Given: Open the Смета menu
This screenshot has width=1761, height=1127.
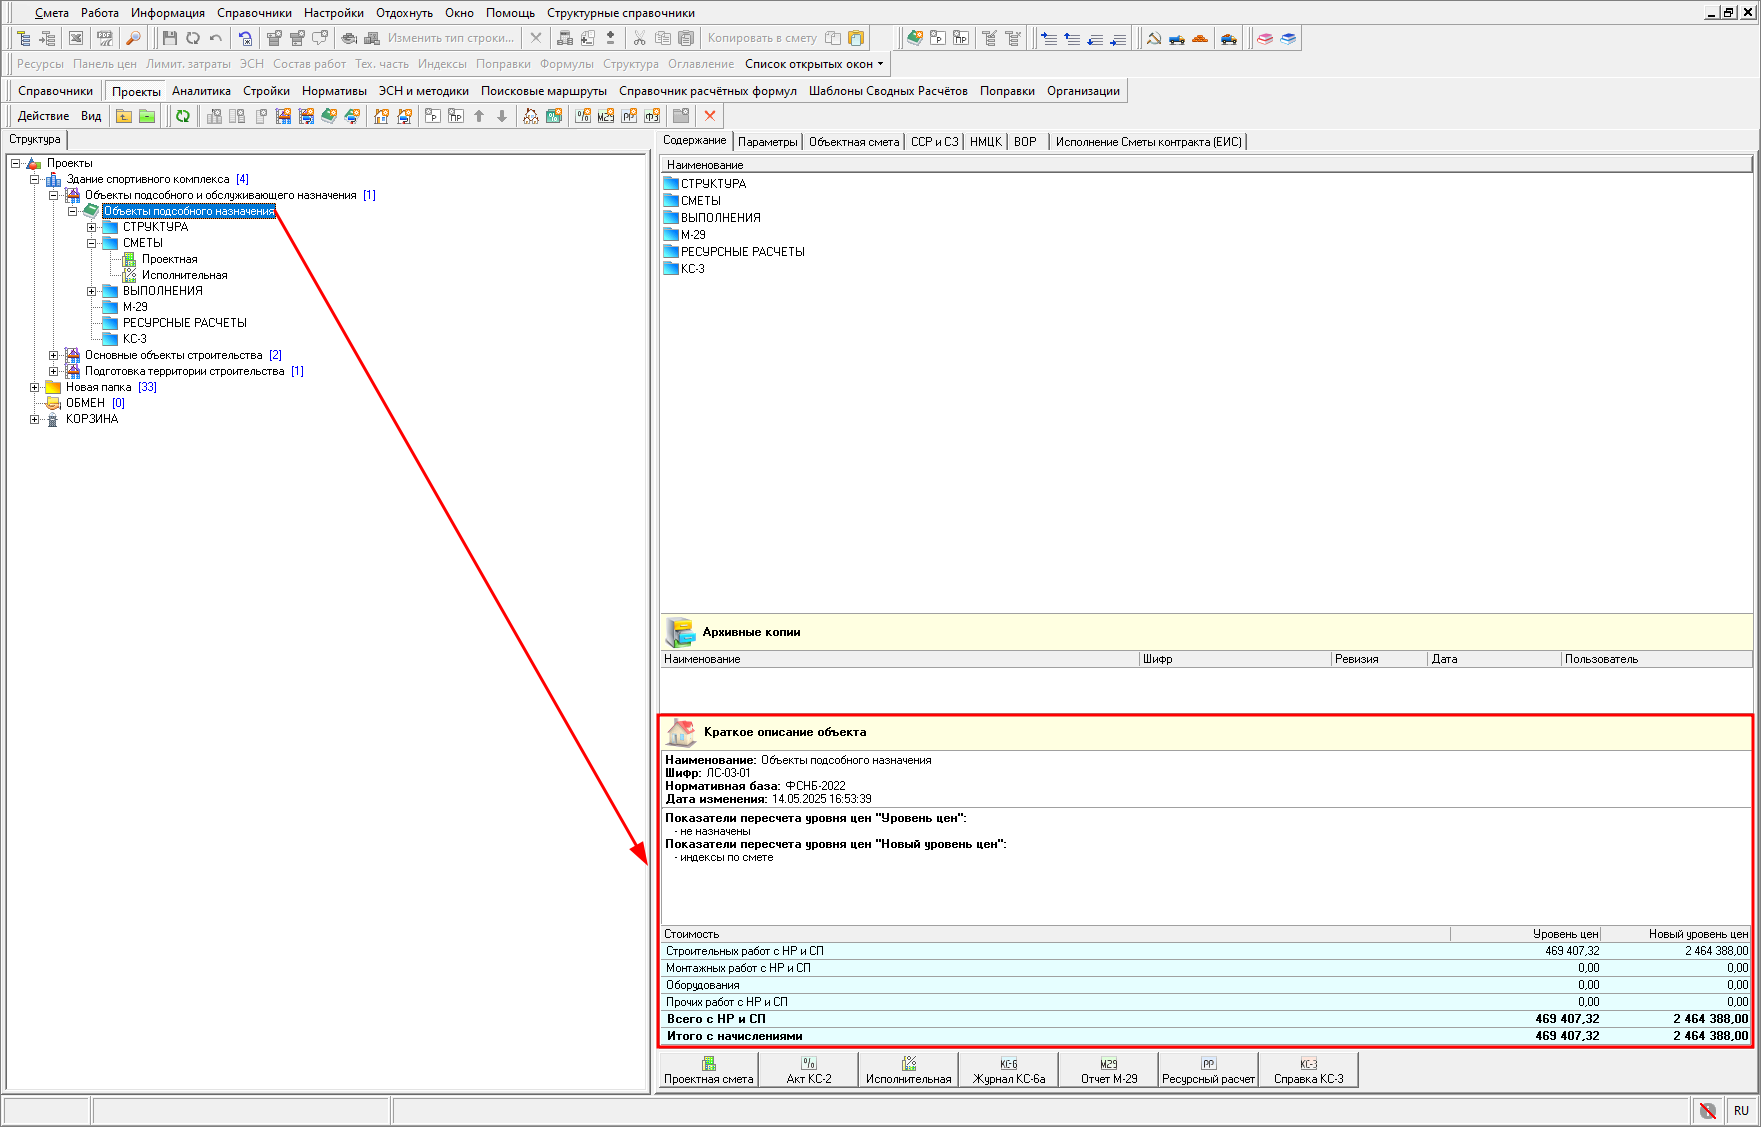Looking at the screenshot, I should [52, 13].
